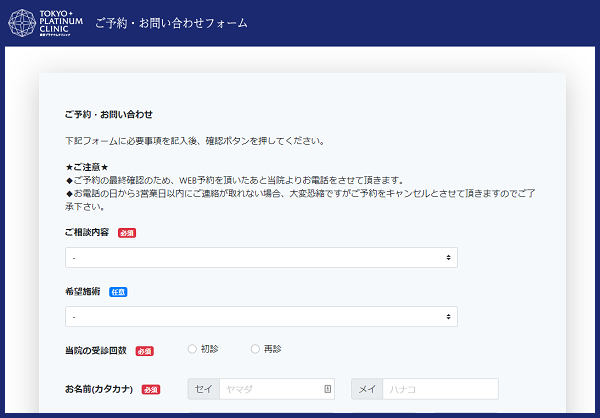This screenshot has height=418, width=600.
Task: Click the arrow of ご相談内容 select box
Action: pos(448,257)
